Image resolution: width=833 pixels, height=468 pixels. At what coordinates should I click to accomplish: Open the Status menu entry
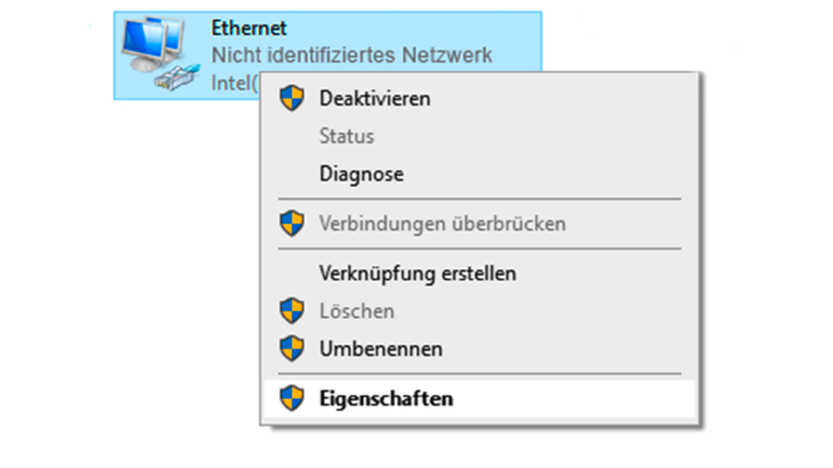click(x=346, y=136)
